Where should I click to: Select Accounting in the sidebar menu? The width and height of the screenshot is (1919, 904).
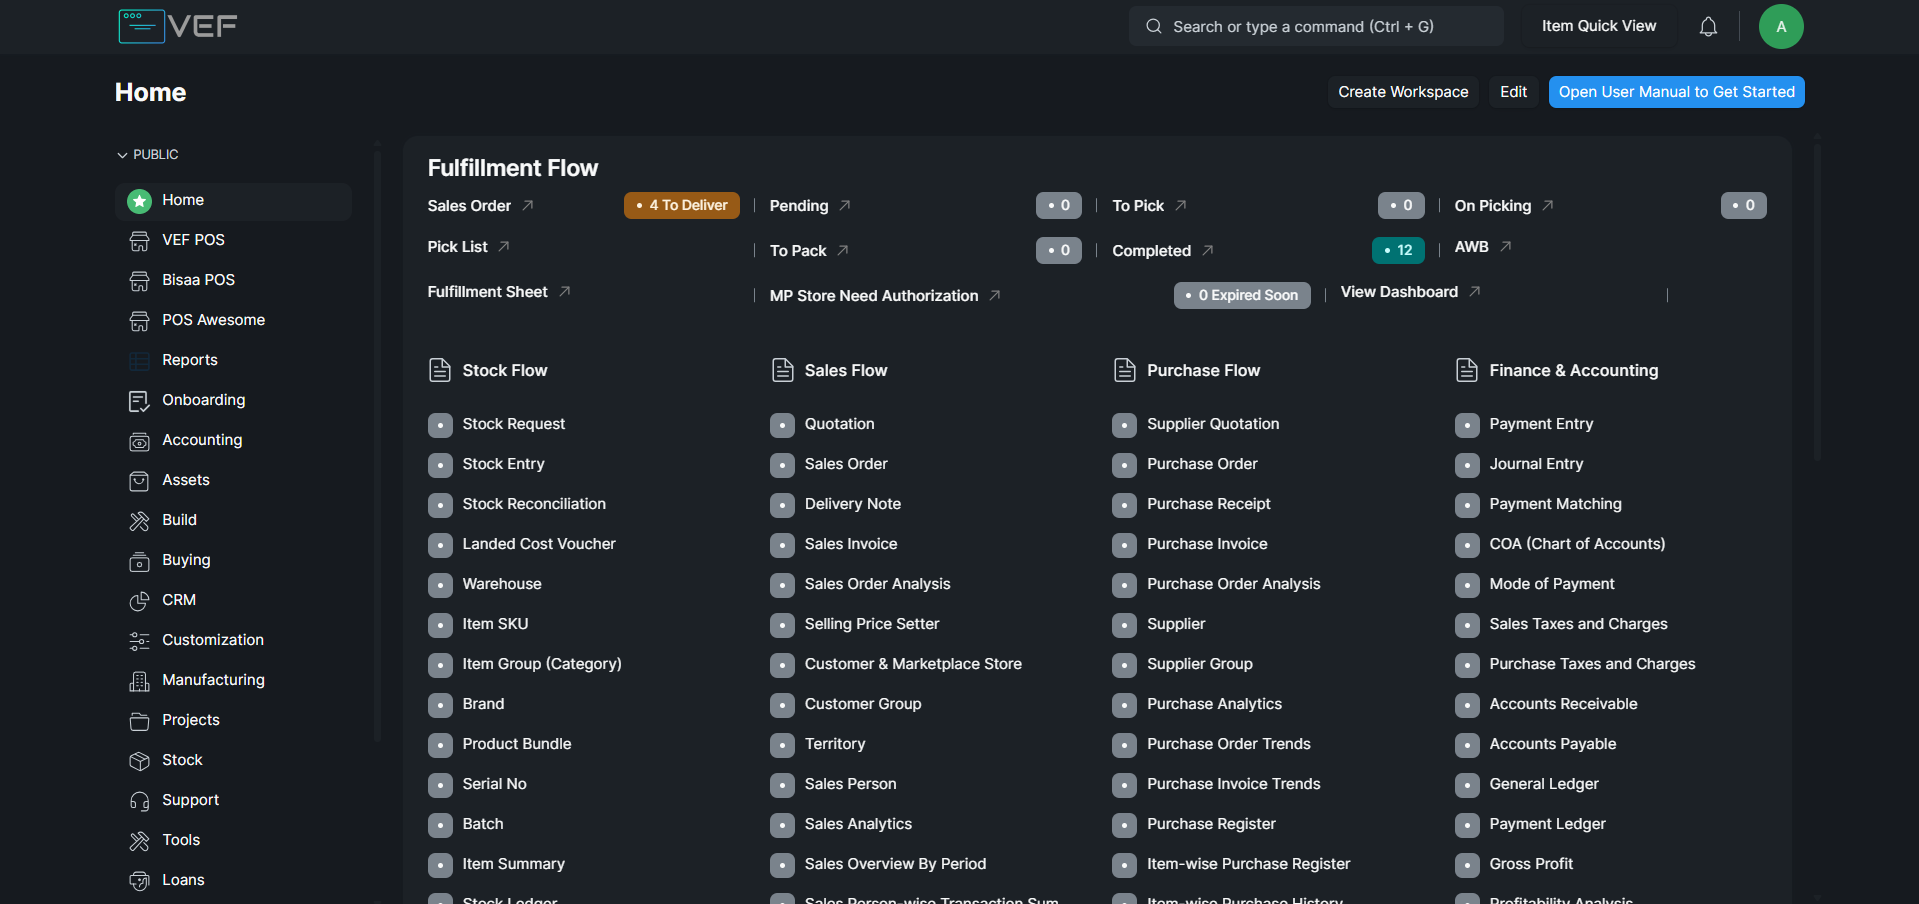tap(202, 440)
